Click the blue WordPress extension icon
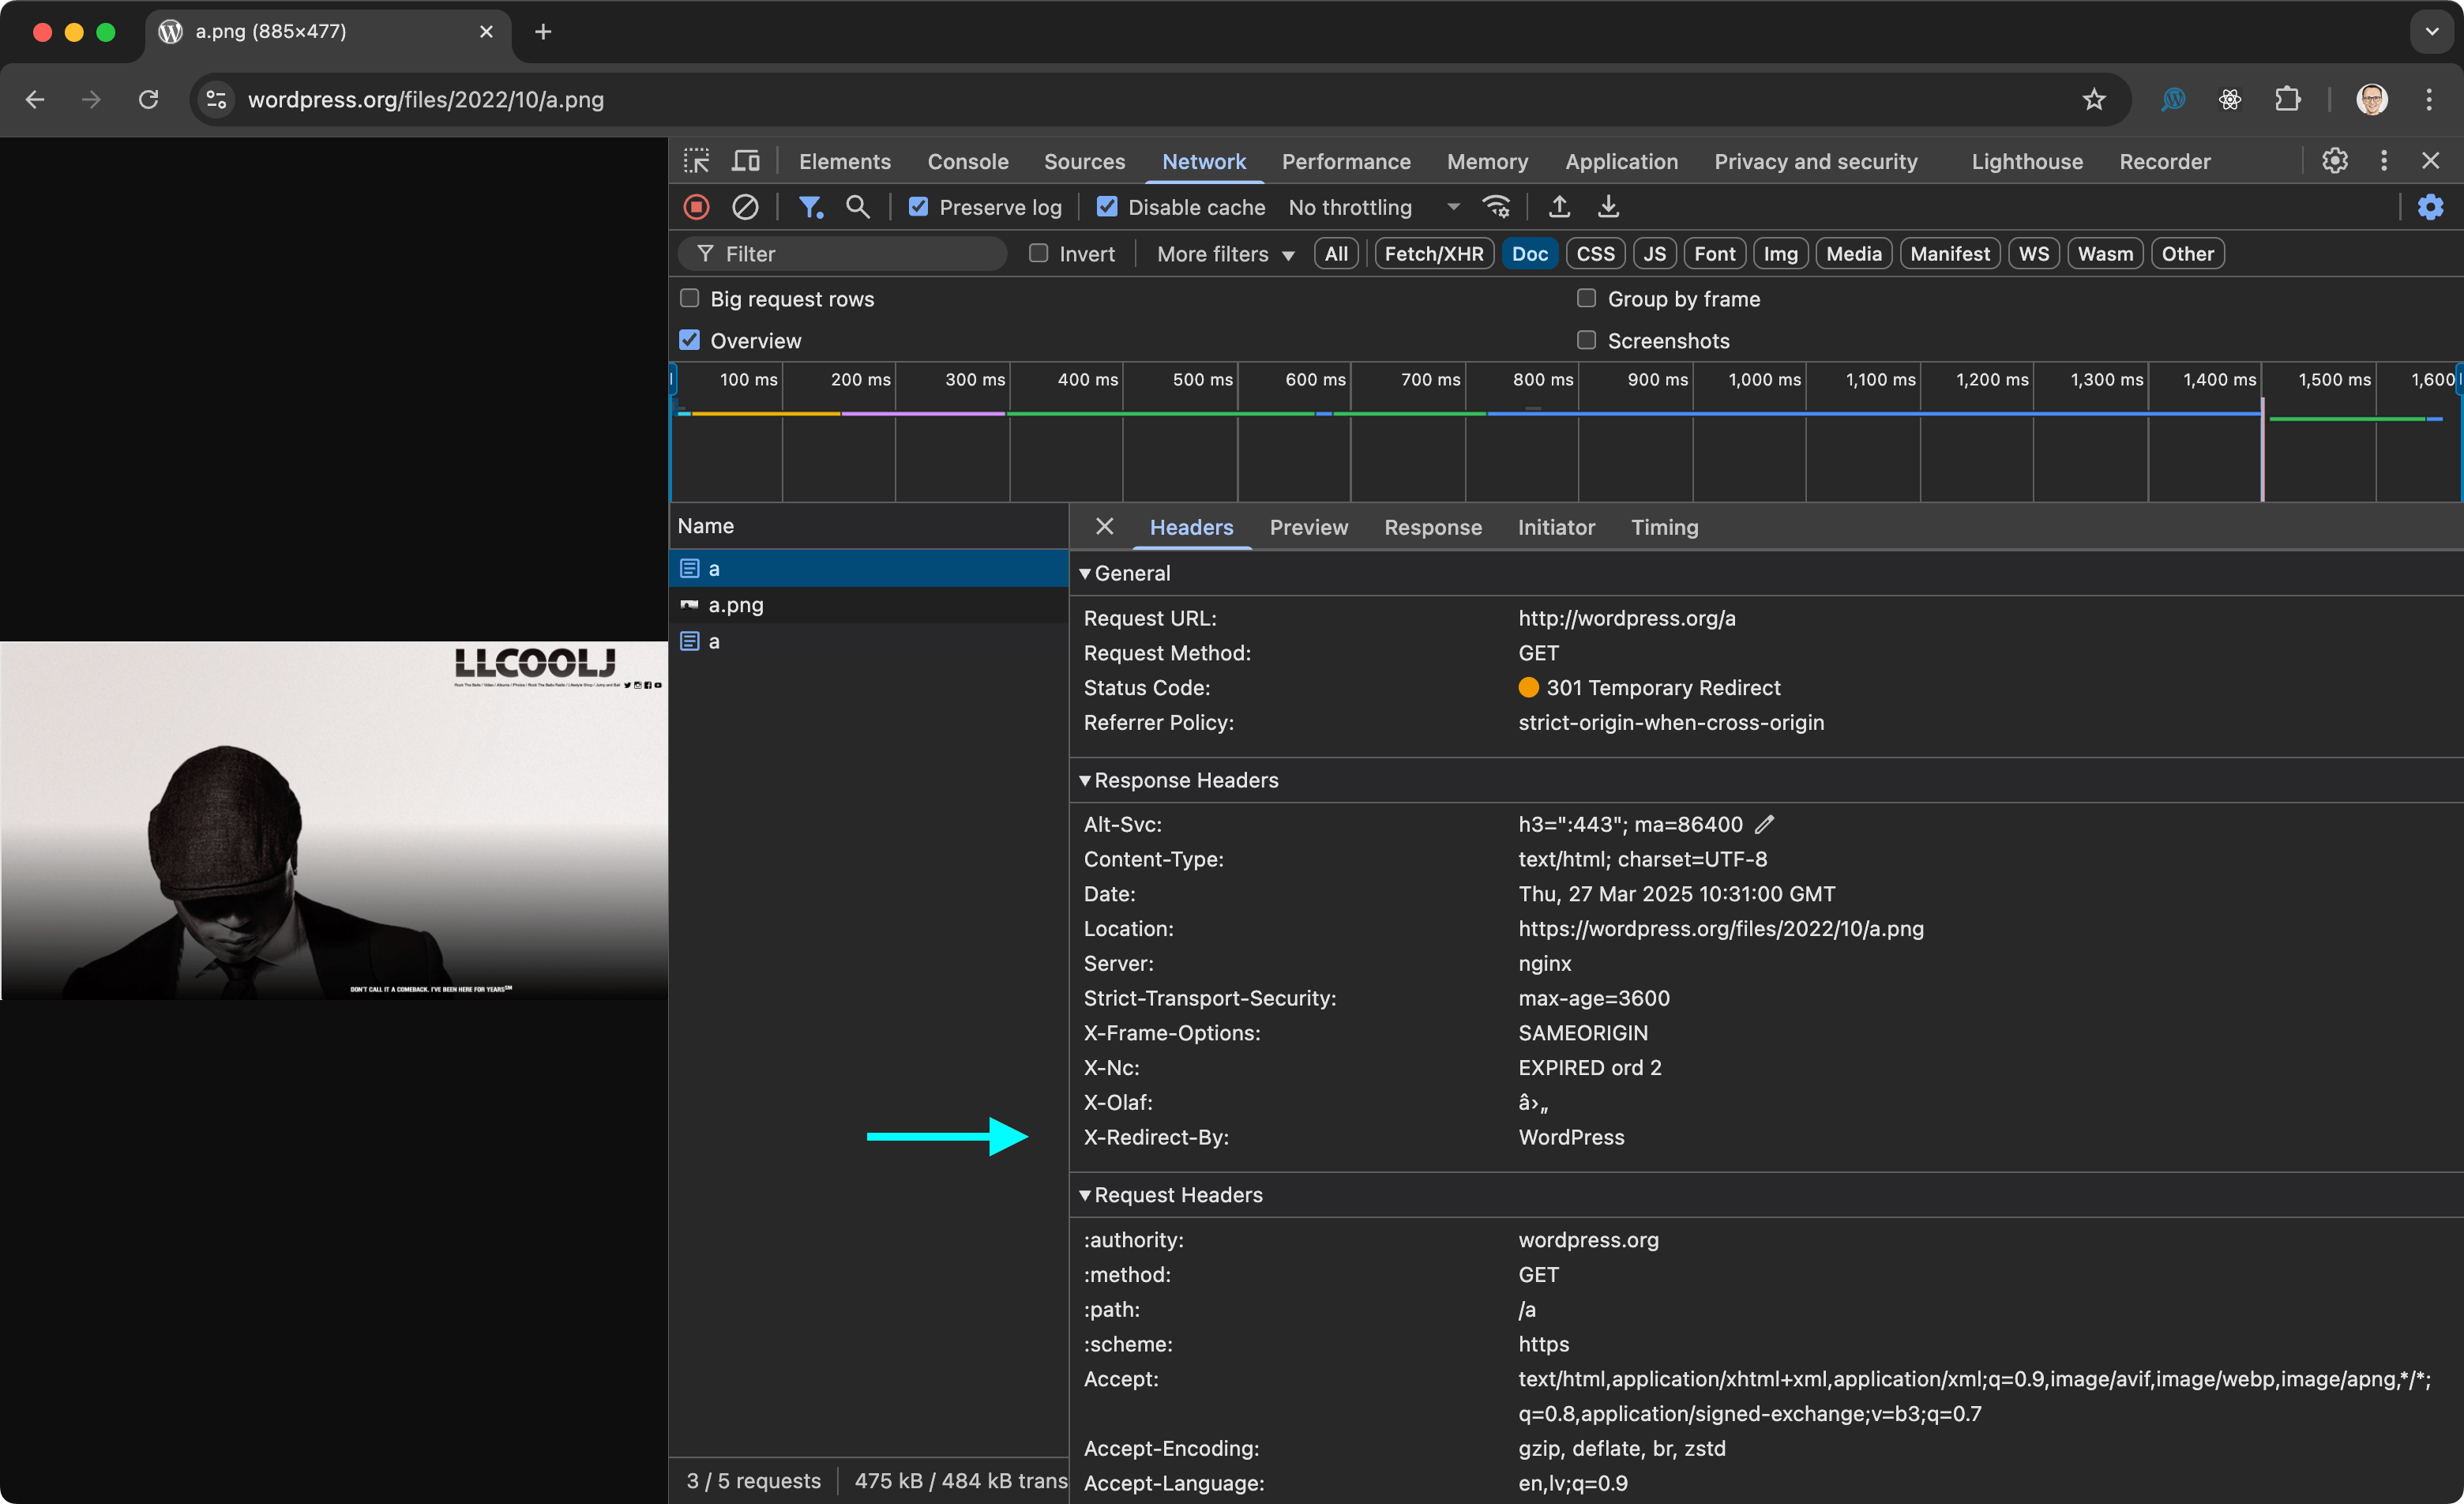The width and height of the screenshot is (2464, 1504). pos(2173,99)
